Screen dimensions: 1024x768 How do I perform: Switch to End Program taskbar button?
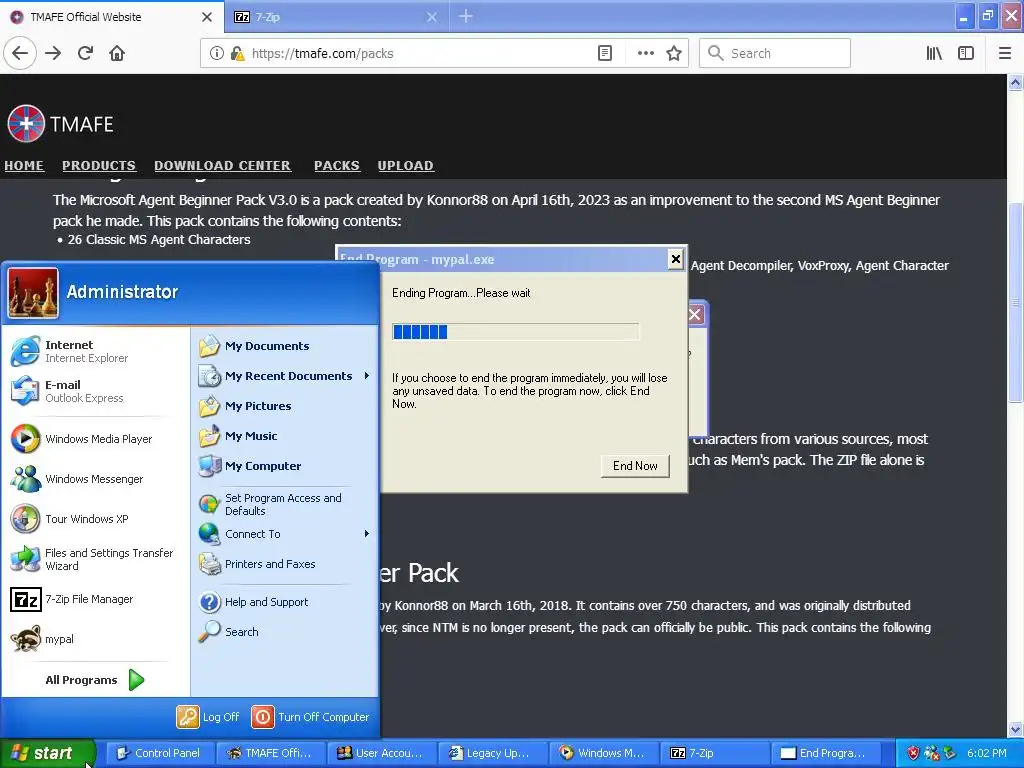point(825,753)
